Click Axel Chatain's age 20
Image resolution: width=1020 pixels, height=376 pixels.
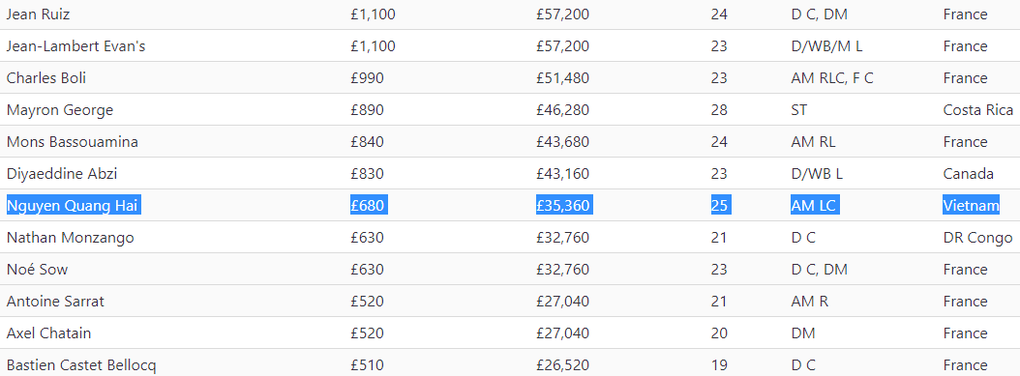[719, 333]
